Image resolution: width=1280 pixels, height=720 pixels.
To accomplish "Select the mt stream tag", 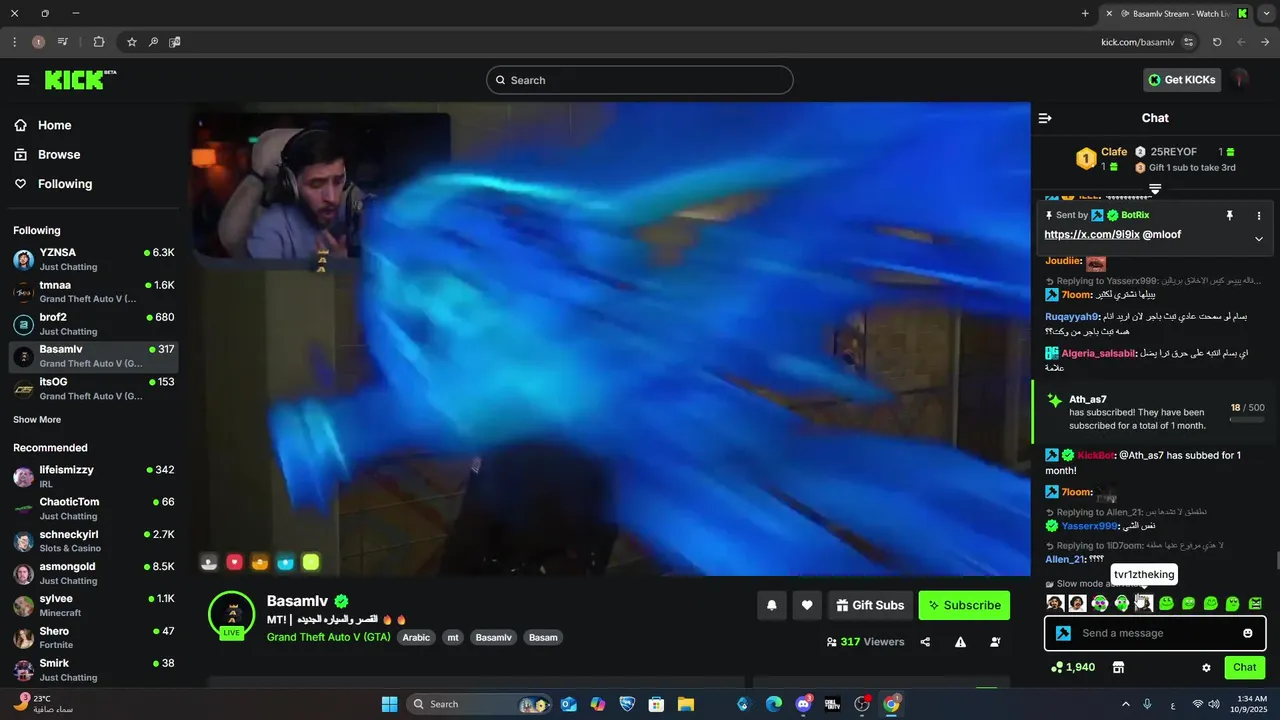I will click(453, 637).
